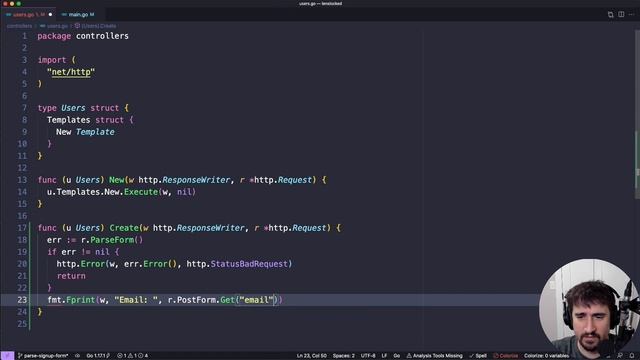Open the editor more actions ellipsis
This screenshot has width=640, height=360.
[632, 14]
